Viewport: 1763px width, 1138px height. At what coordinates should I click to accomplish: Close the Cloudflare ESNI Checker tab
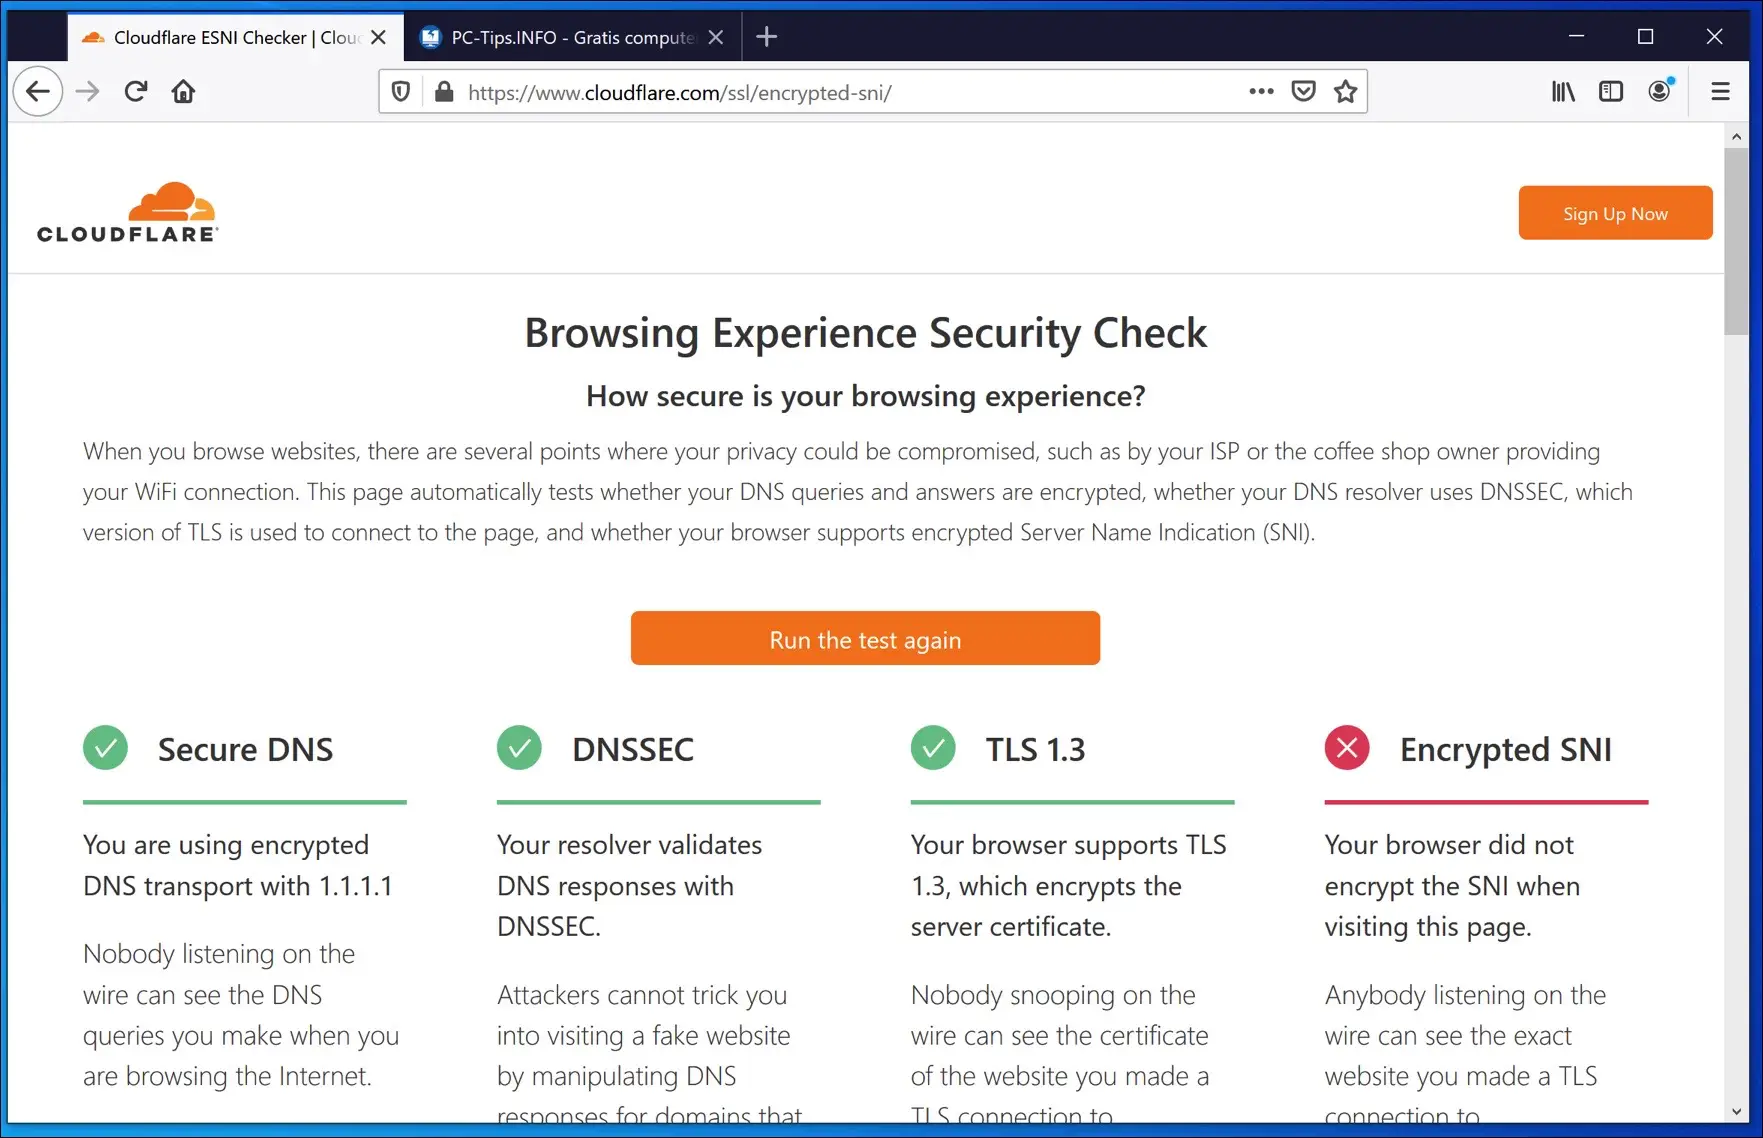click(379, 37)
